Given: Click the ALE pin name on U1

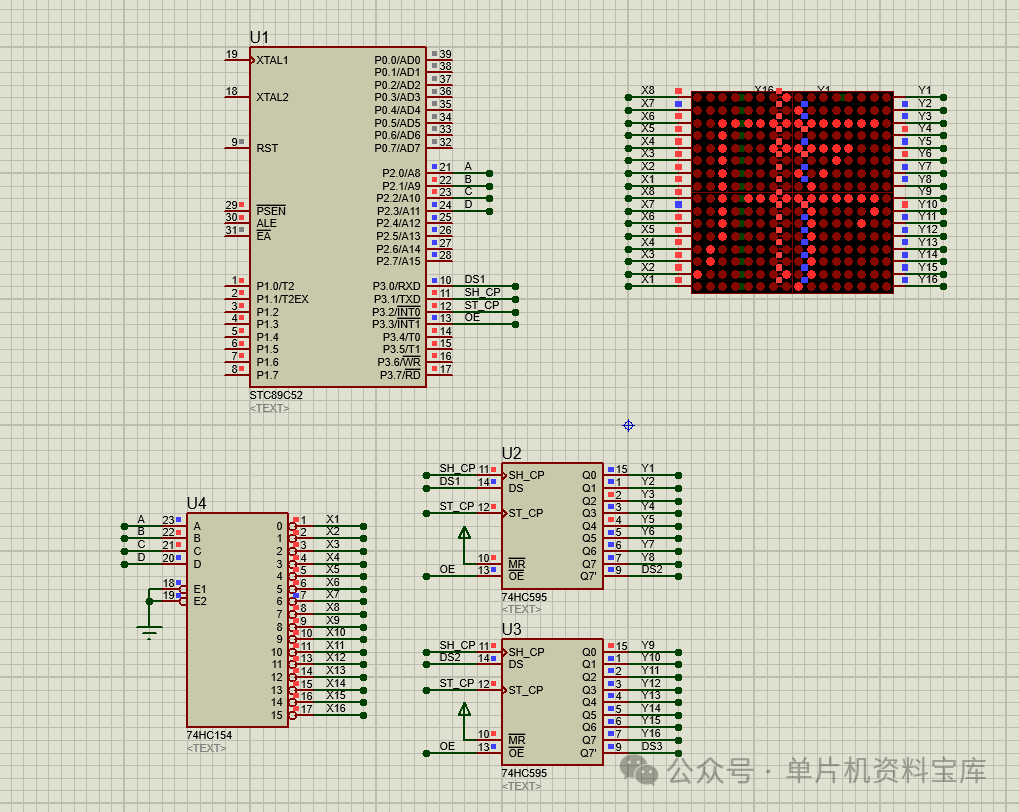Looking at the screenshot, I should point(266,223).
